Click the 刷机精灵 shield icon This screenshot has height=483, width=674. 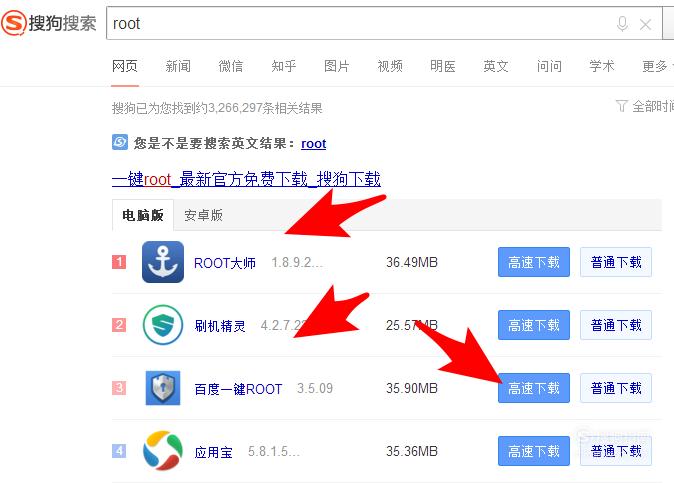(163, 325)
